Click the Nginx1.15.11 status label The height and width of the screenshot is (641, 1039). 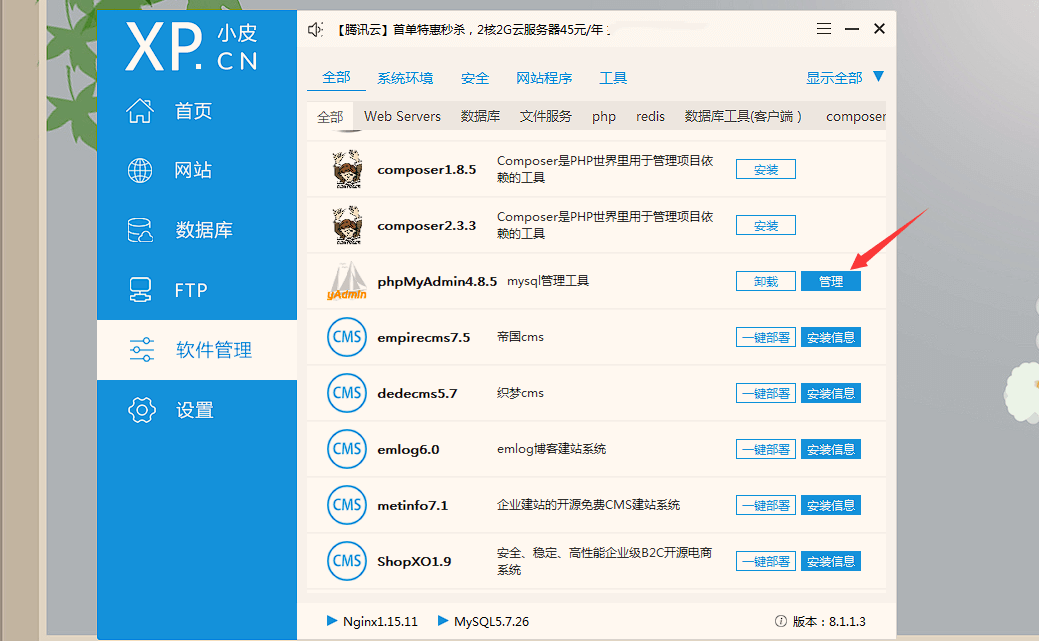tap(380, 621)
